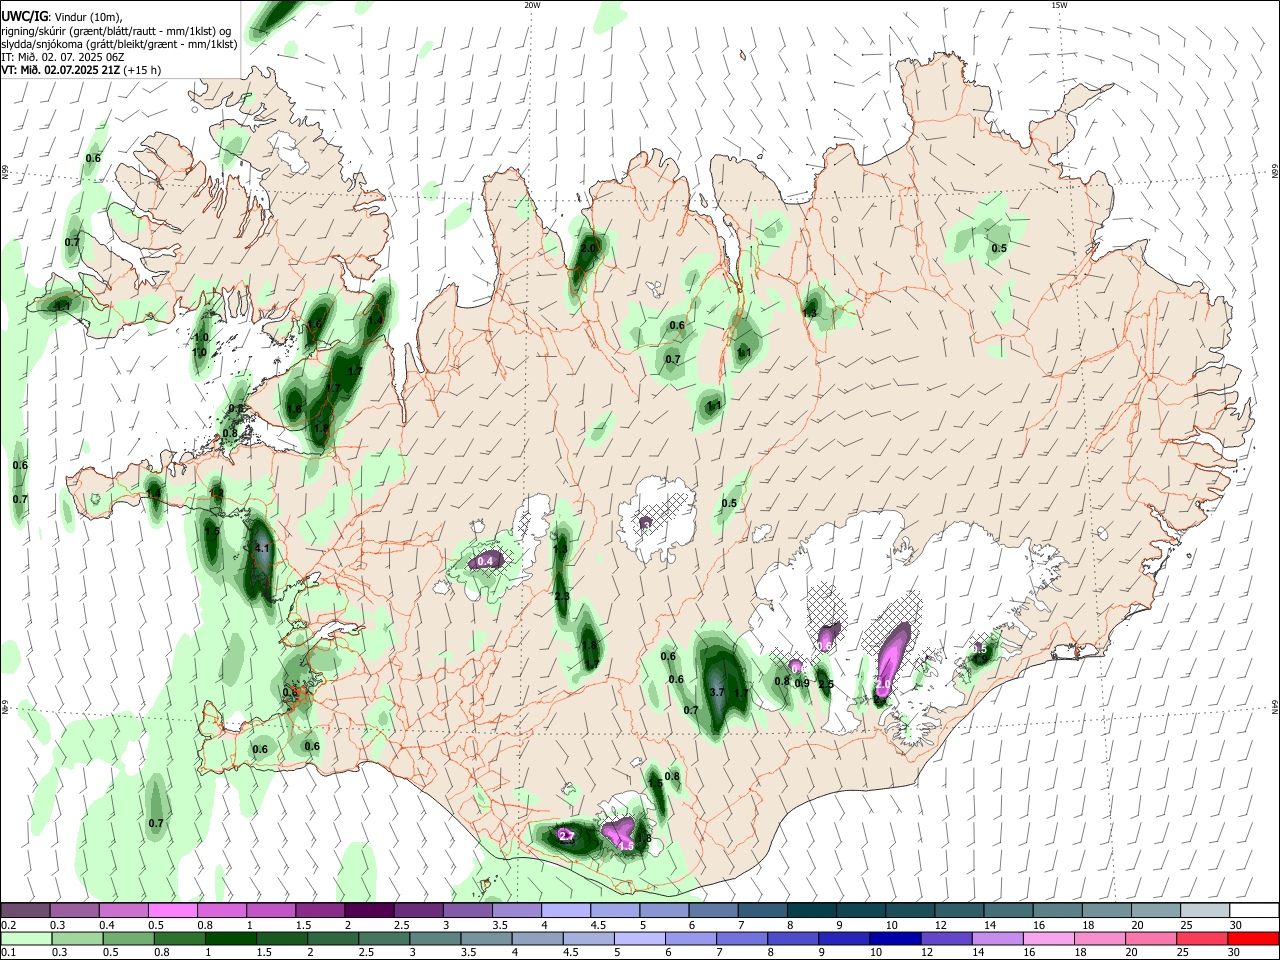Click the grey-purple 0.2 swatch in the upper snow legend
This screenshot has width=1280, height=960.
(25, 910)
